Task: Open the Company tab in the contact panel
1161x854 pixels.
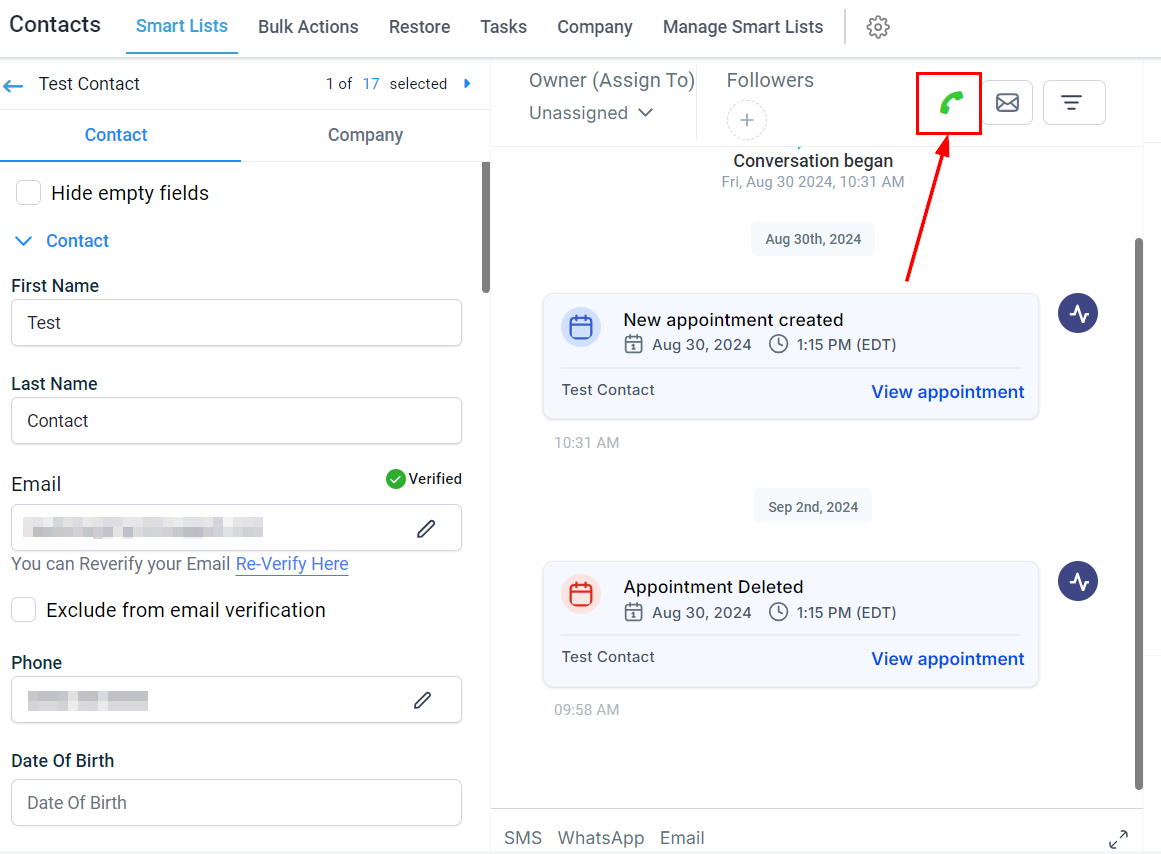Action: pos(365,135)
